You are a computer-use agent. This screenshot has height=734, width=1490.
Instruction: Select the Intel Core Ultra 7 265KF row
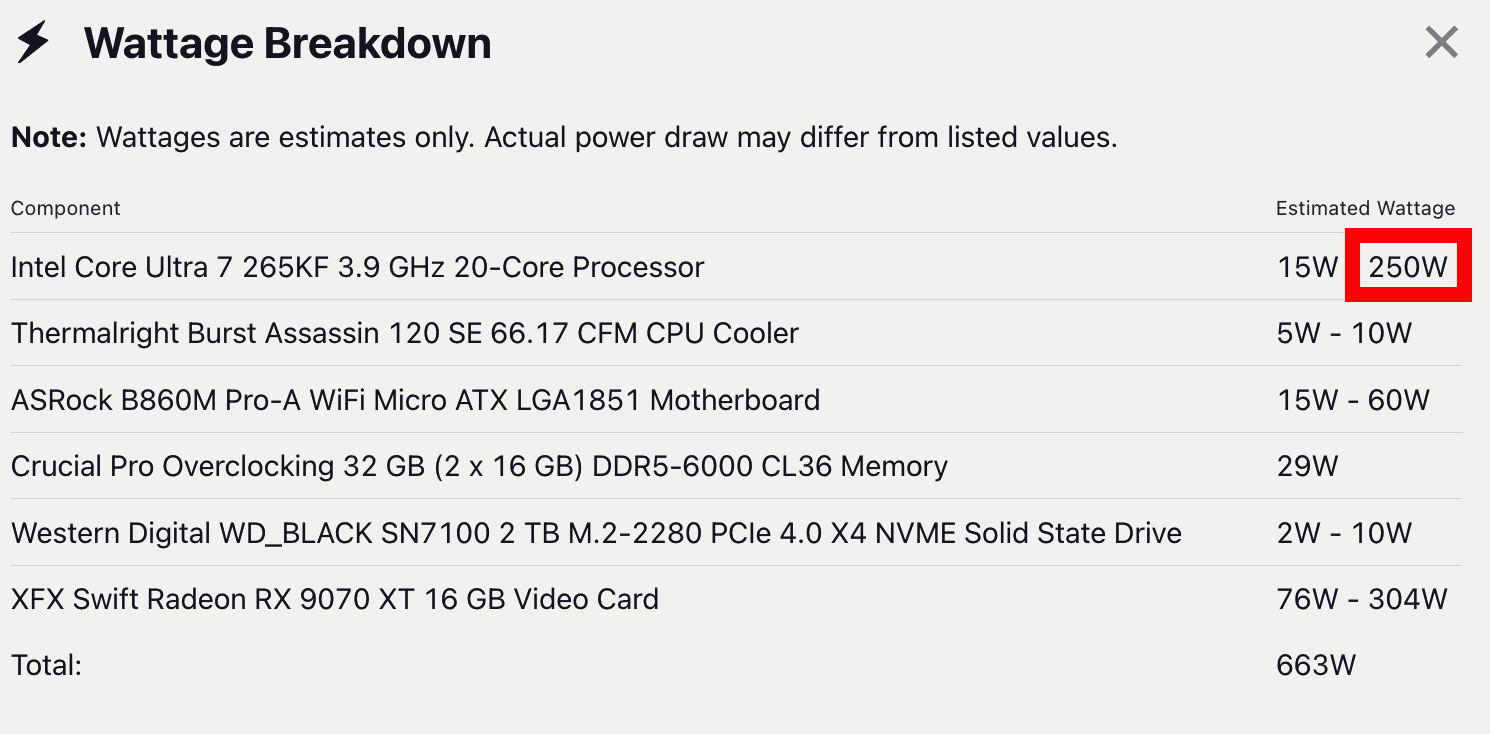[357, 267]
